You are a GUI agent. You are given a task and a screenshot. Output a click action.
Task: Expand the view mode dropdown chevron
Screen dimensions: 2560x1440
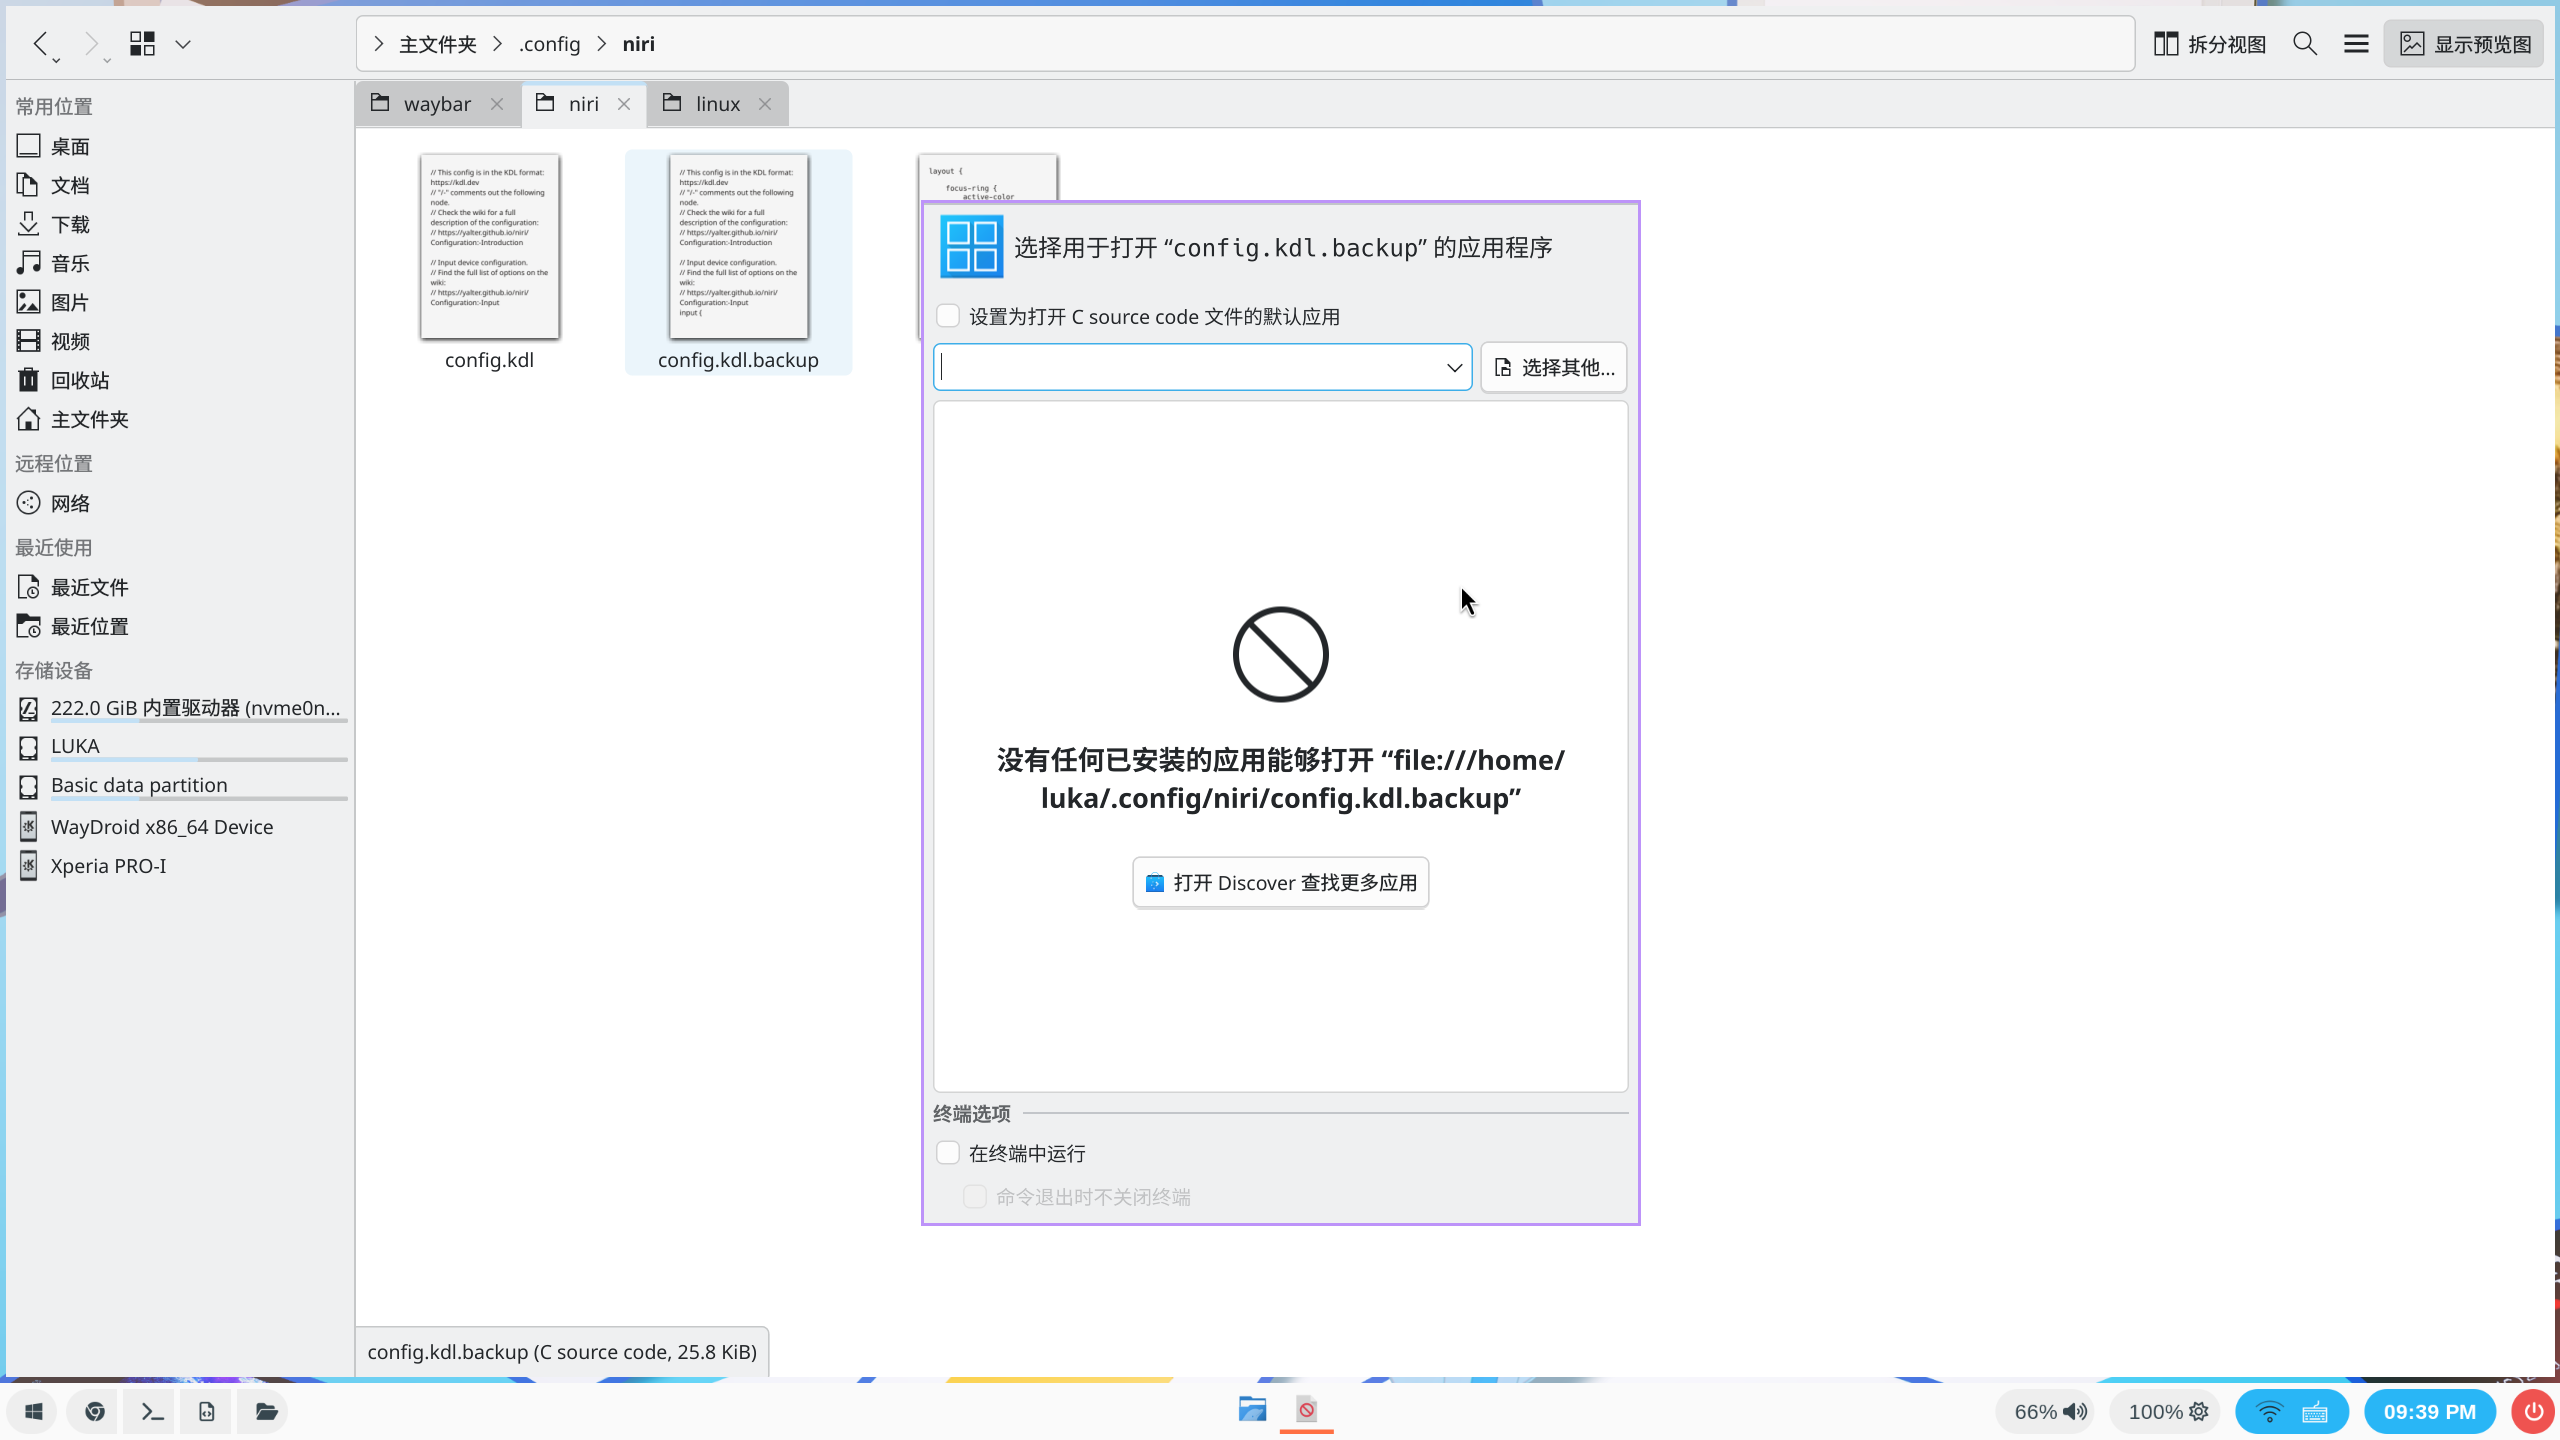pos(183,44)
